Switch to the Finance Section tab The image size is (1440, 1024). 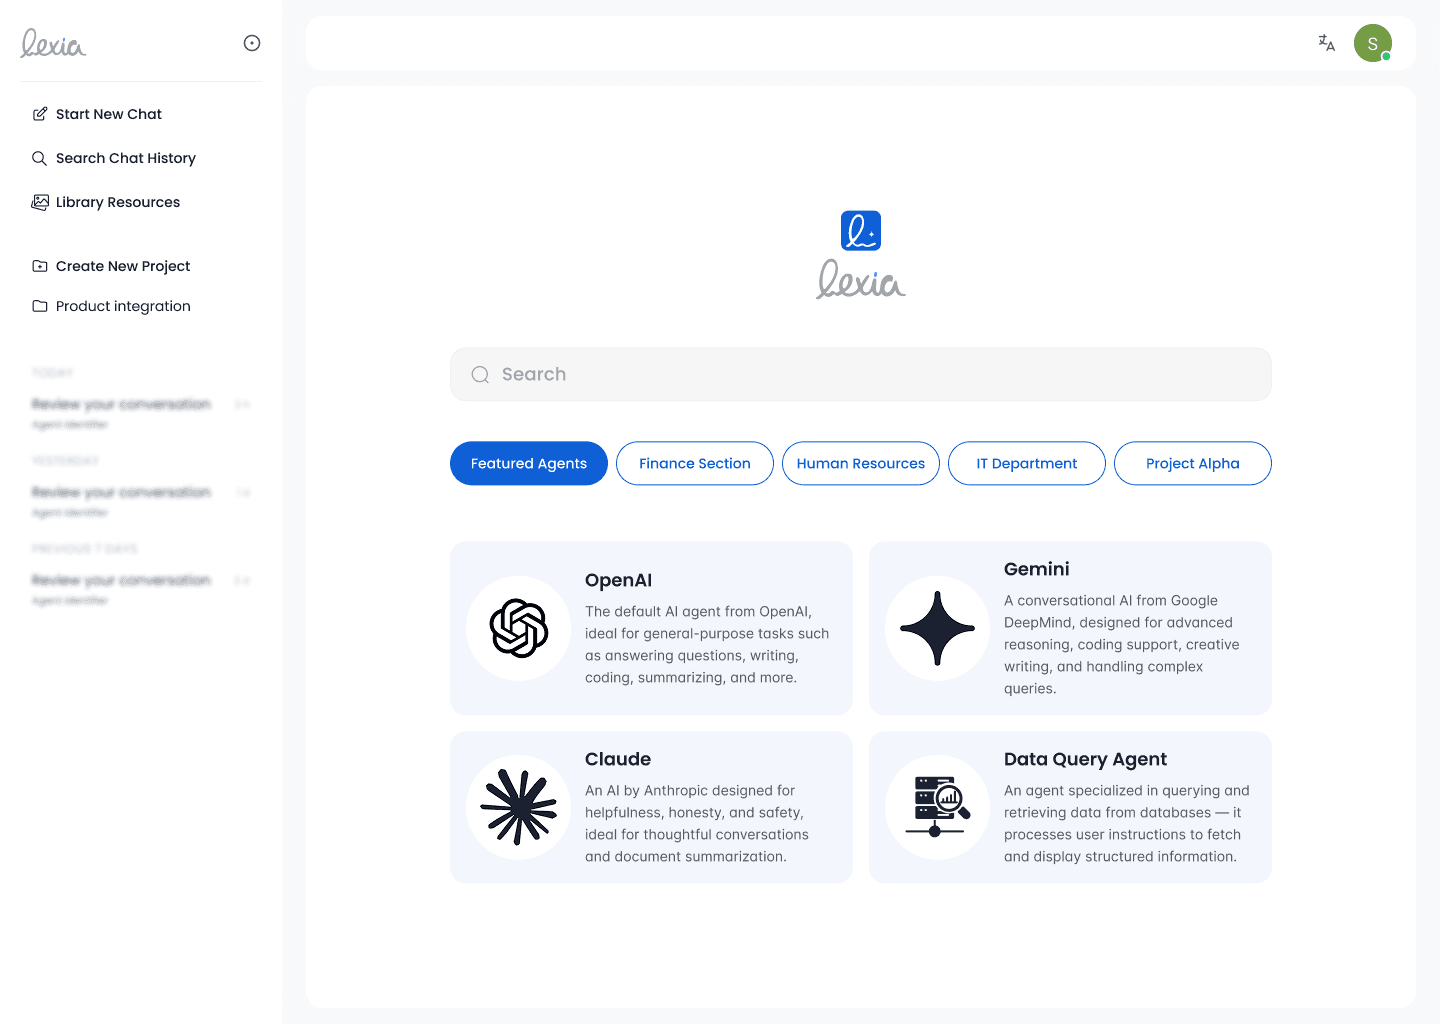tap(695, 463)
